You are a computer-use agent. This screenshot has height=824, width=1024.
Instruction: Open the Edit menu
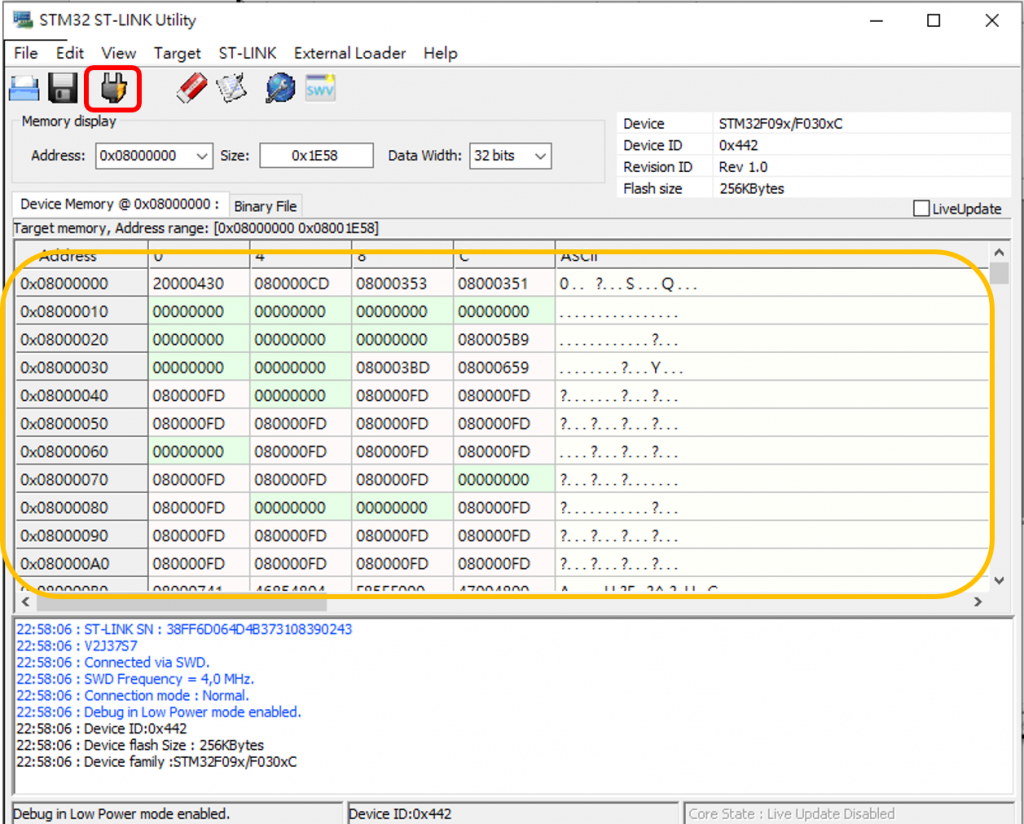pyautogui.click(x=70, y=53)
